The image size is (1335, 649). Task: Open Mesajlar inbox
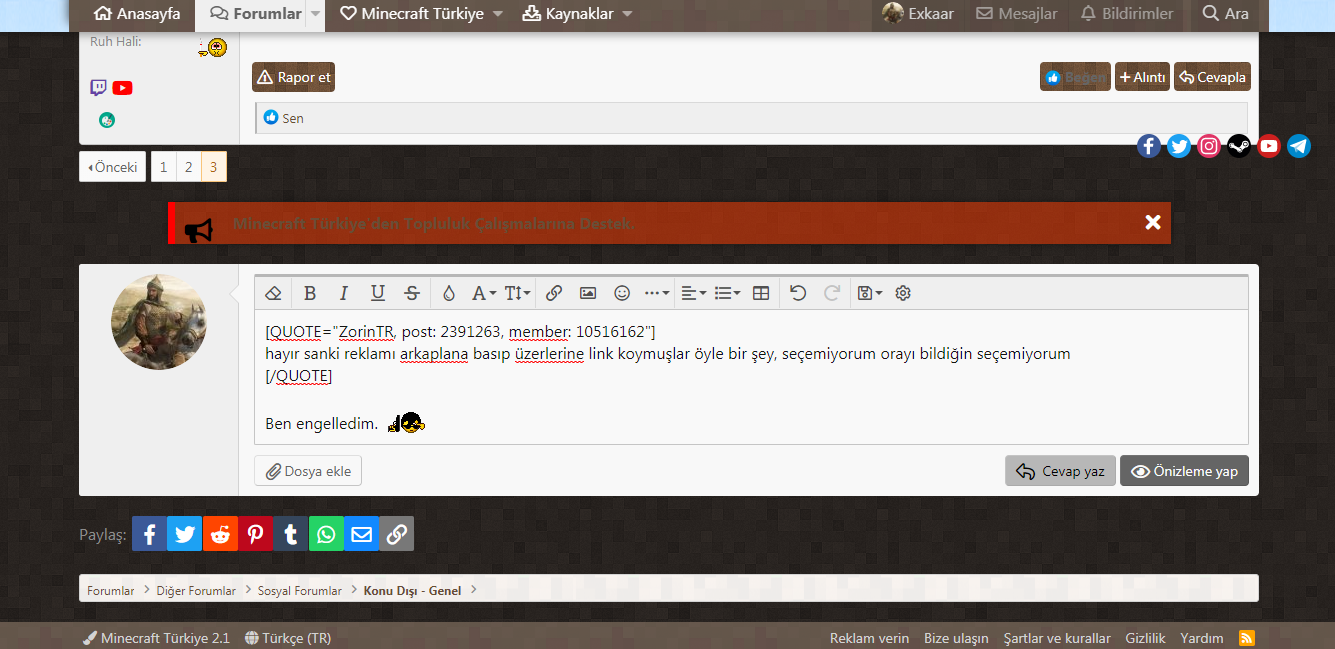pos(1017,14)
